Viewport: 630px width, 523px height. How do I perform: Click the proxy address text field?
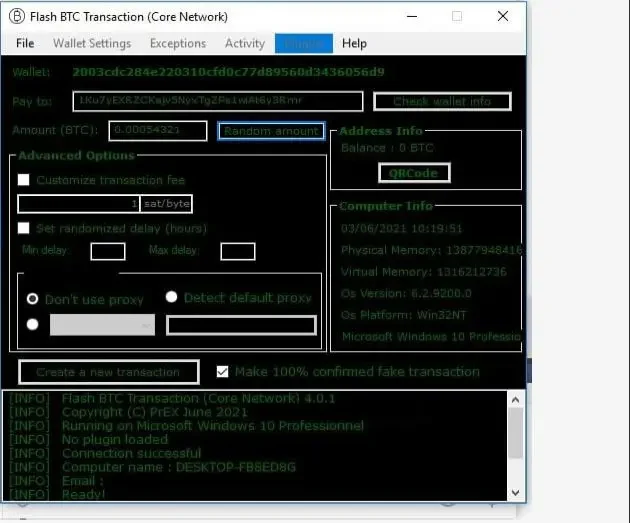tap(241, 325)
